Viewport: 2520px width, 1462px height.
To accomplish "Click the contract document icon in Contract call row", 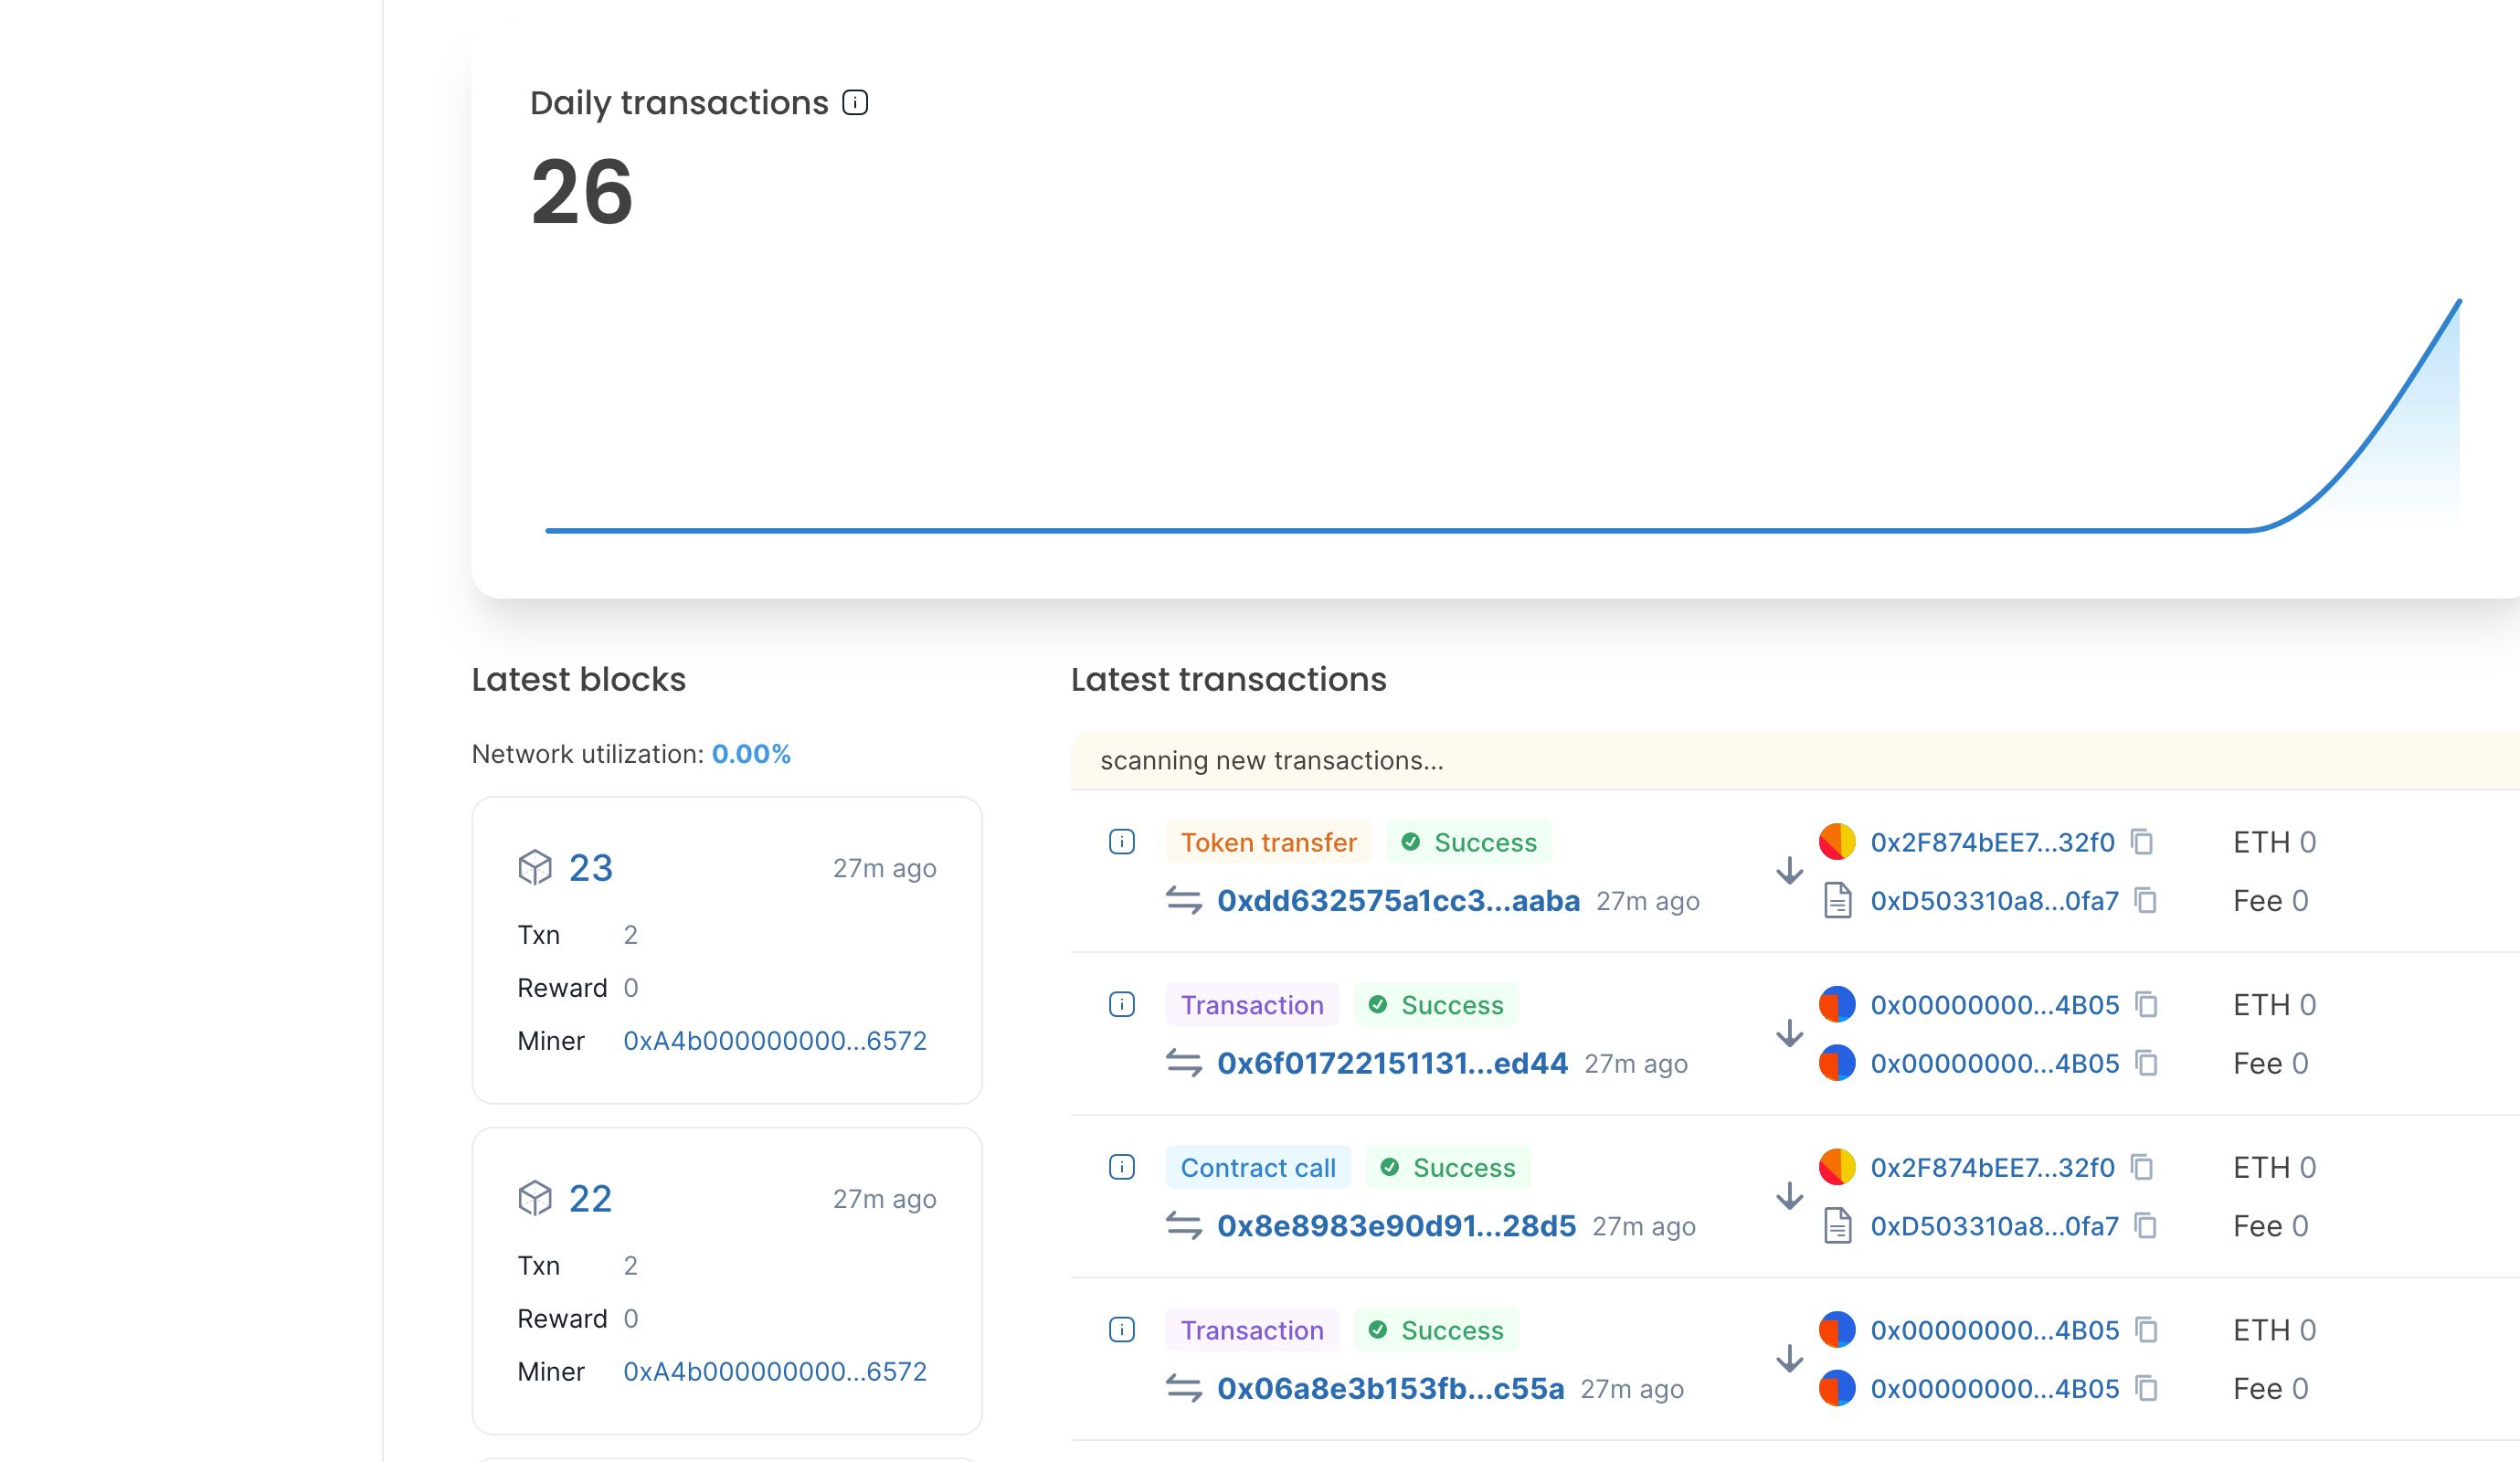I will 1837,1226.
